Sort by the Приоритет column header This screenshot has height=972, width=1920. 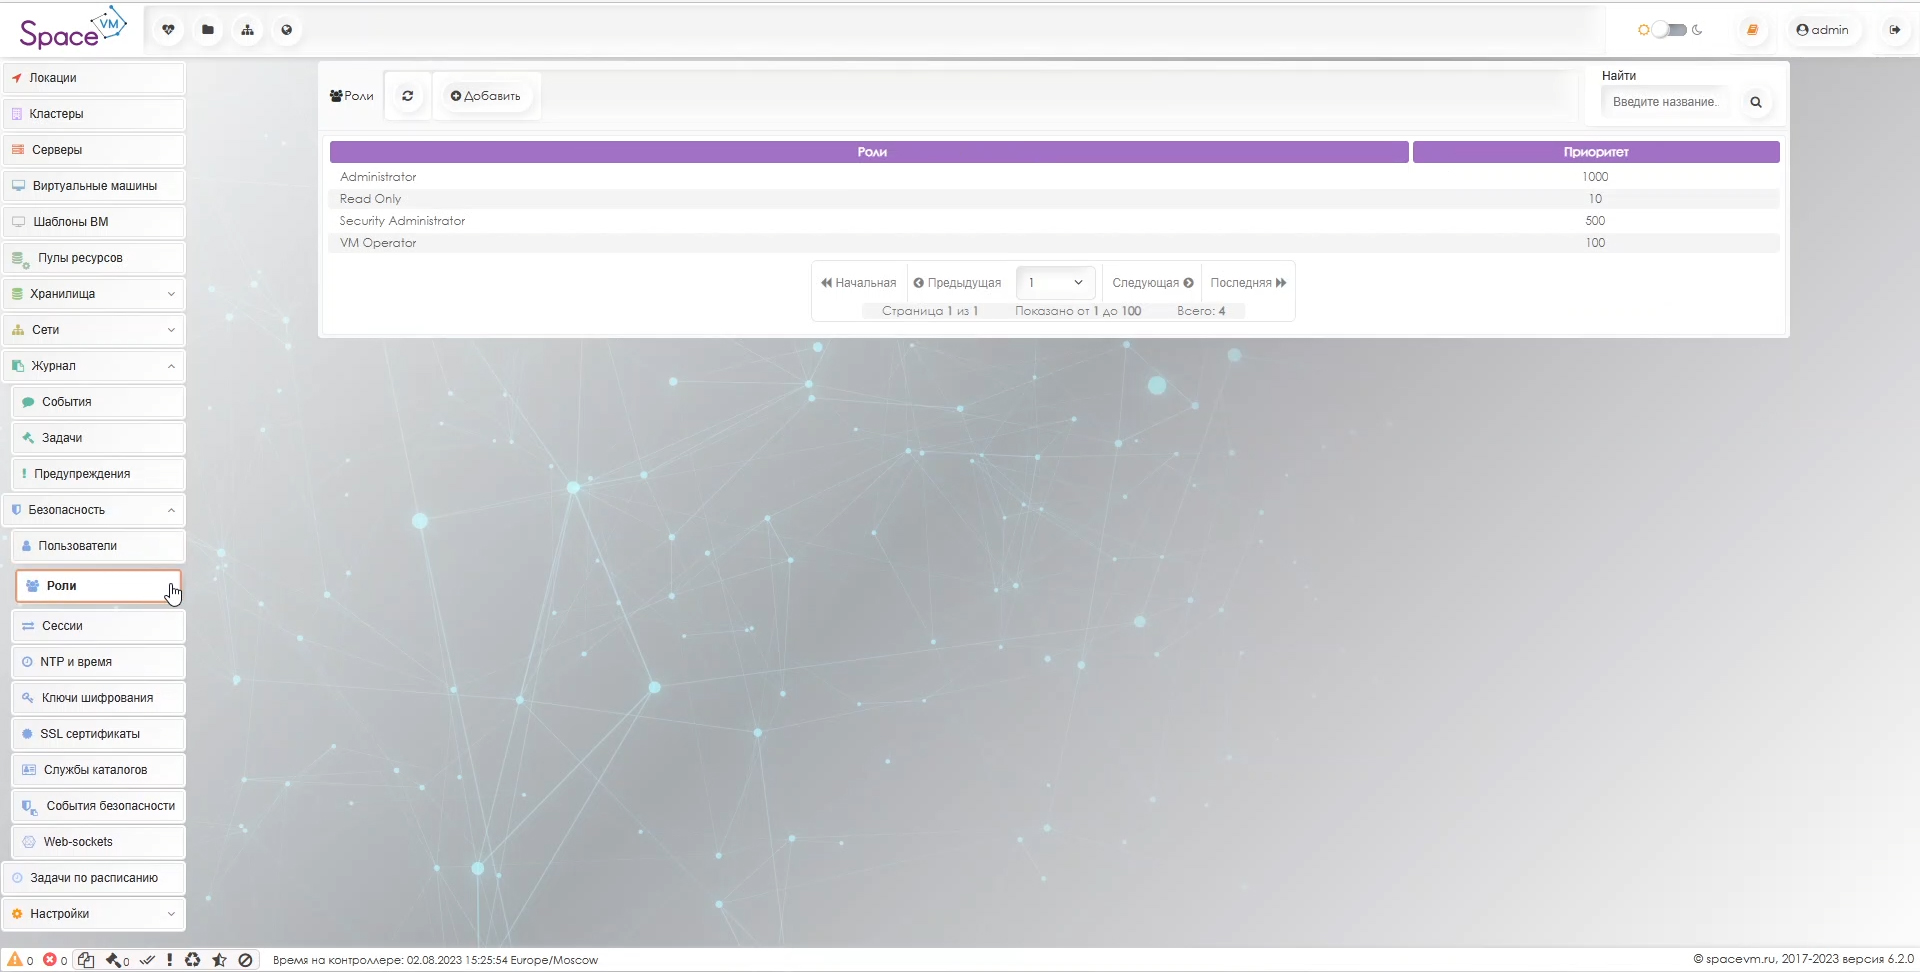point(1596,152)
